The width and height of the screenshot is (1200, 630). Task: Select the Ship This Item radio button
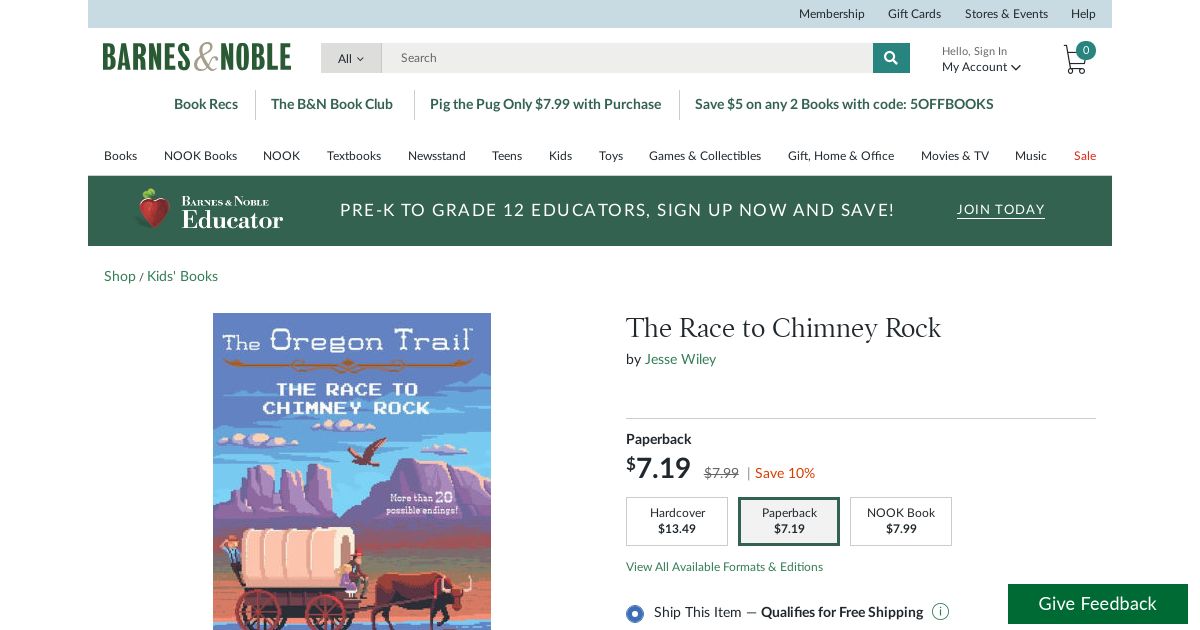tap(635, 613)
